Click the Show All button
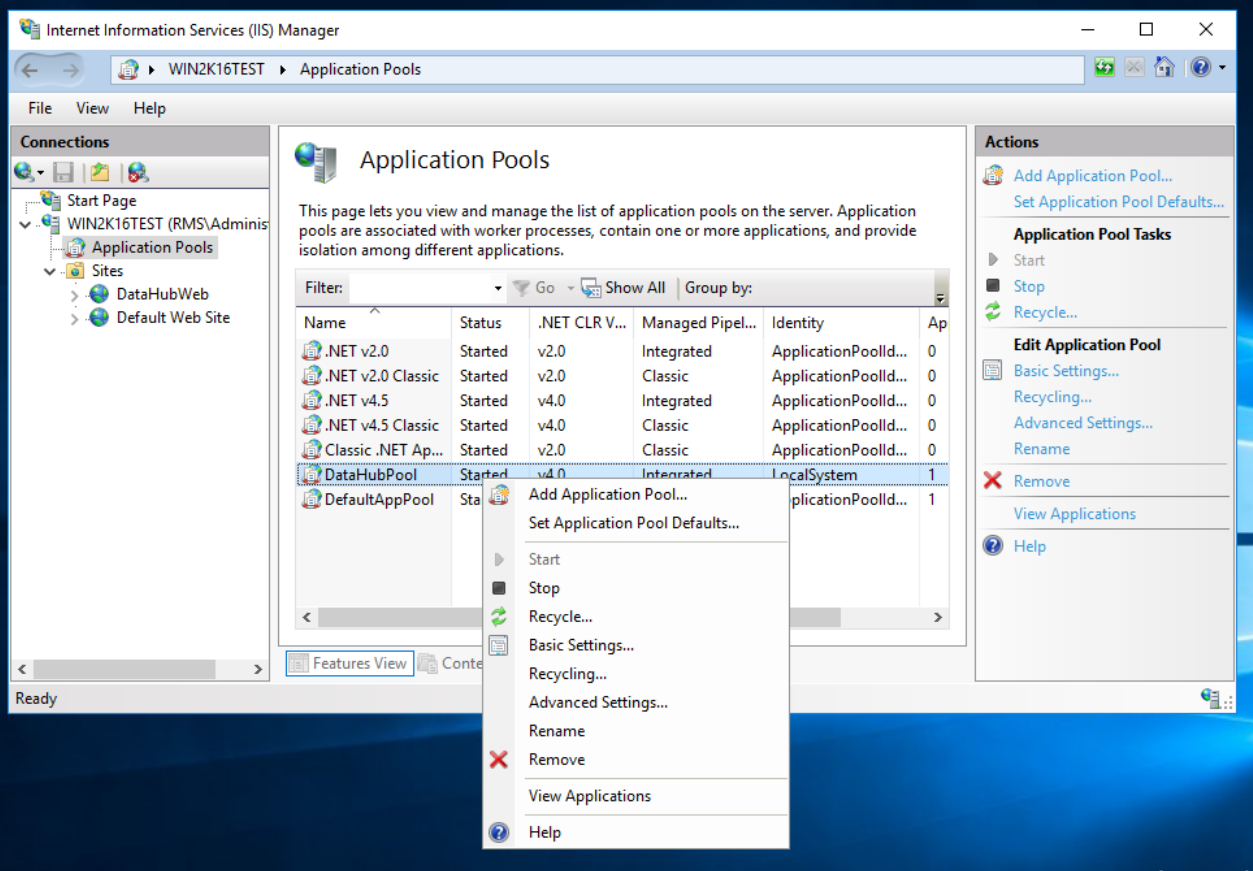 coord(624,288)
